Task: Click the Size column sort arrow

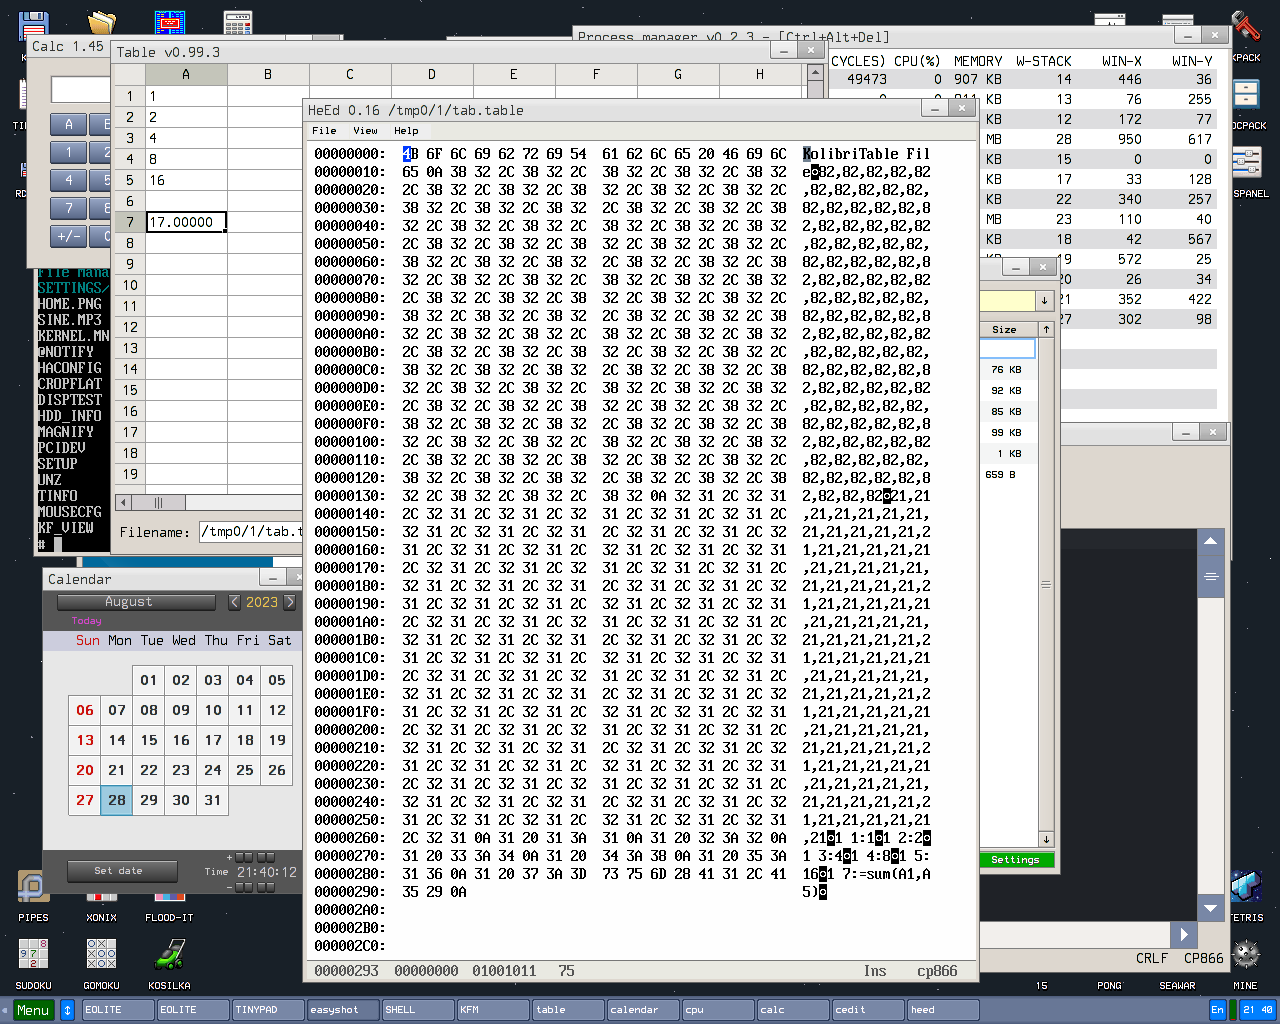Action: pos(1046,329)
